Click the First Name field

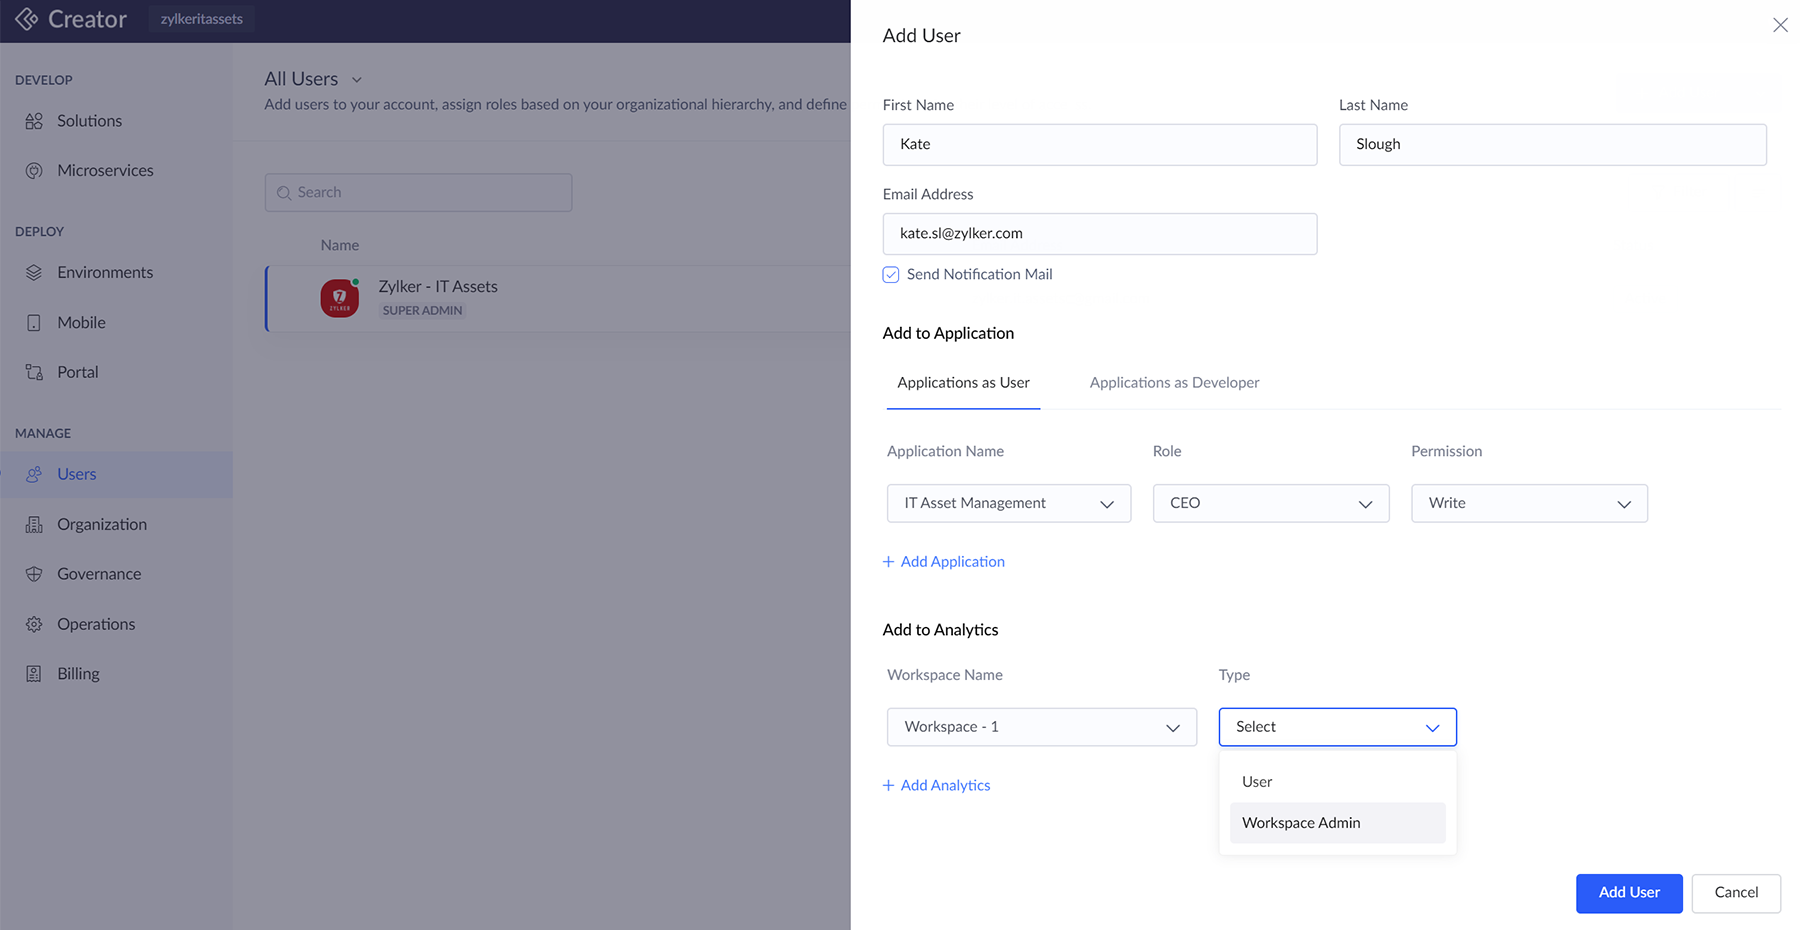(x=1100, y=145)
